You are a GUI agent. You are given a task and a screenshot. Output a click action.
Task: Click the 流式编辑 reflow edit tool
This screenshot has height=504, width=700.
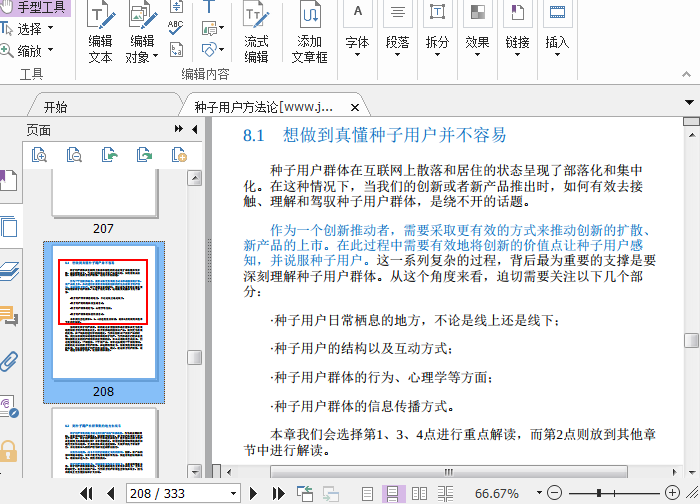(256, 33)
